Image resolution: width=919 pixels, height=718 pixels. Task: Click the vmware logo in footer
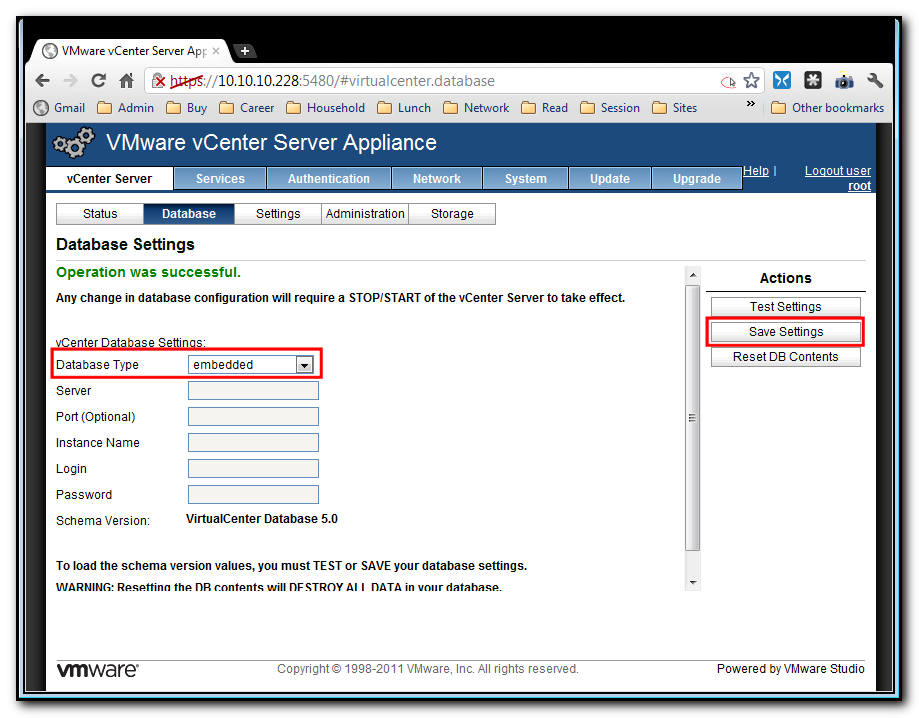click(97, 669)
